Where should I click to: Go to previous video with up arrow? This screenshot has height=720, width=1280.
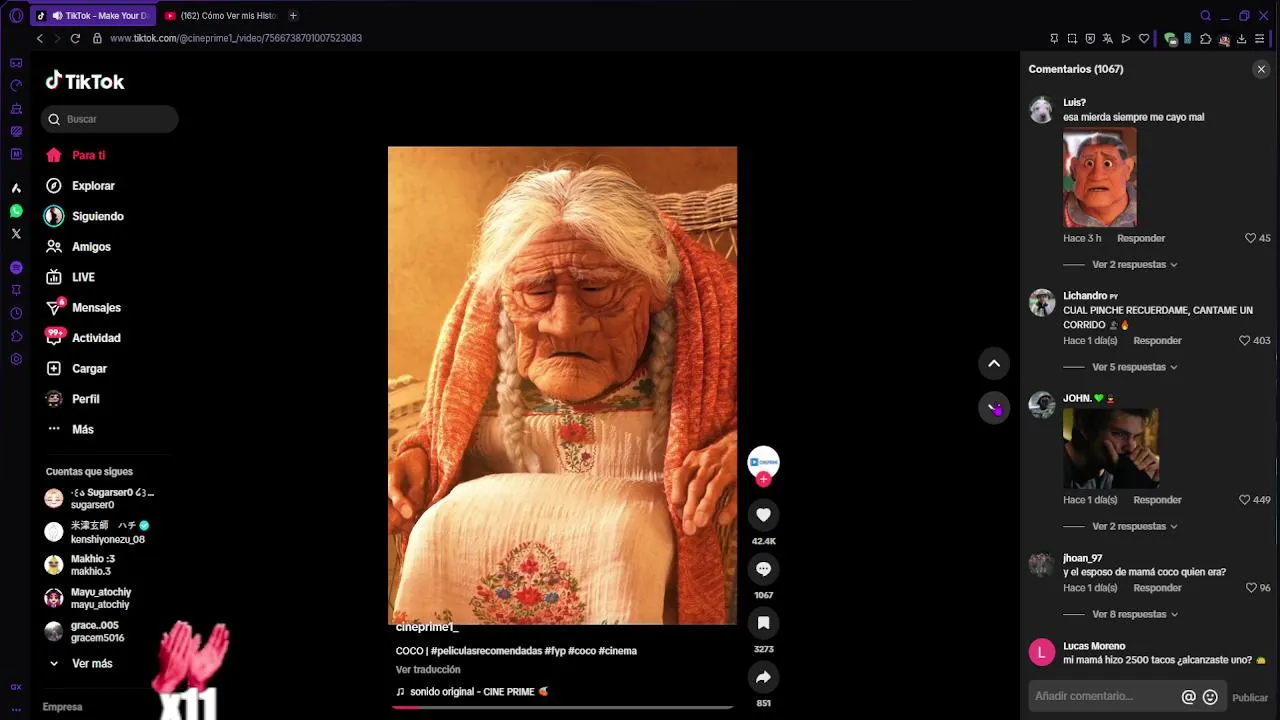(994, 363)
